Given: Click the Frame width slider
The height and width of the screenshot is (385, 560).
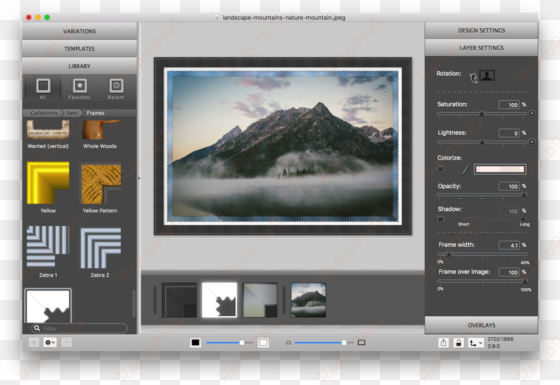Looking at the screenshot, I should point(482,254).
